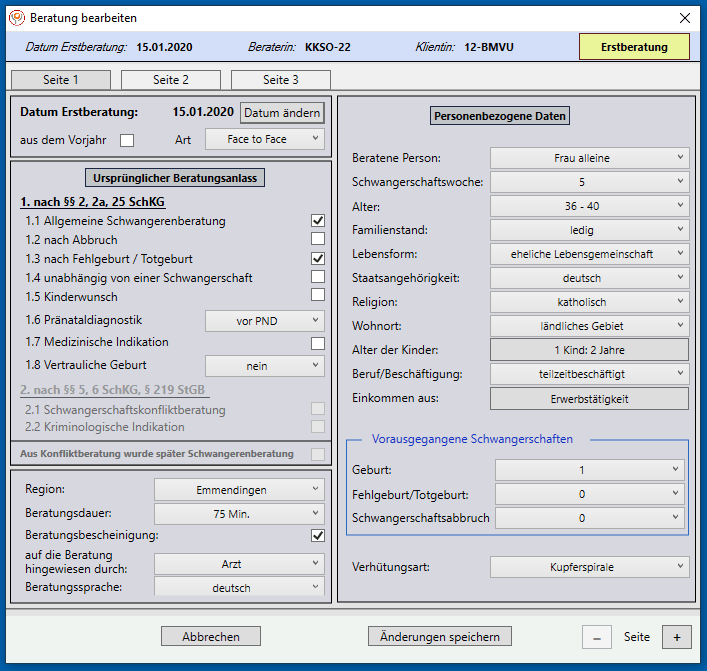Enable the Kinderwunsch checkbox
Image resolution: width=707 pixels, height=671 pixels.
pos(318,295)
